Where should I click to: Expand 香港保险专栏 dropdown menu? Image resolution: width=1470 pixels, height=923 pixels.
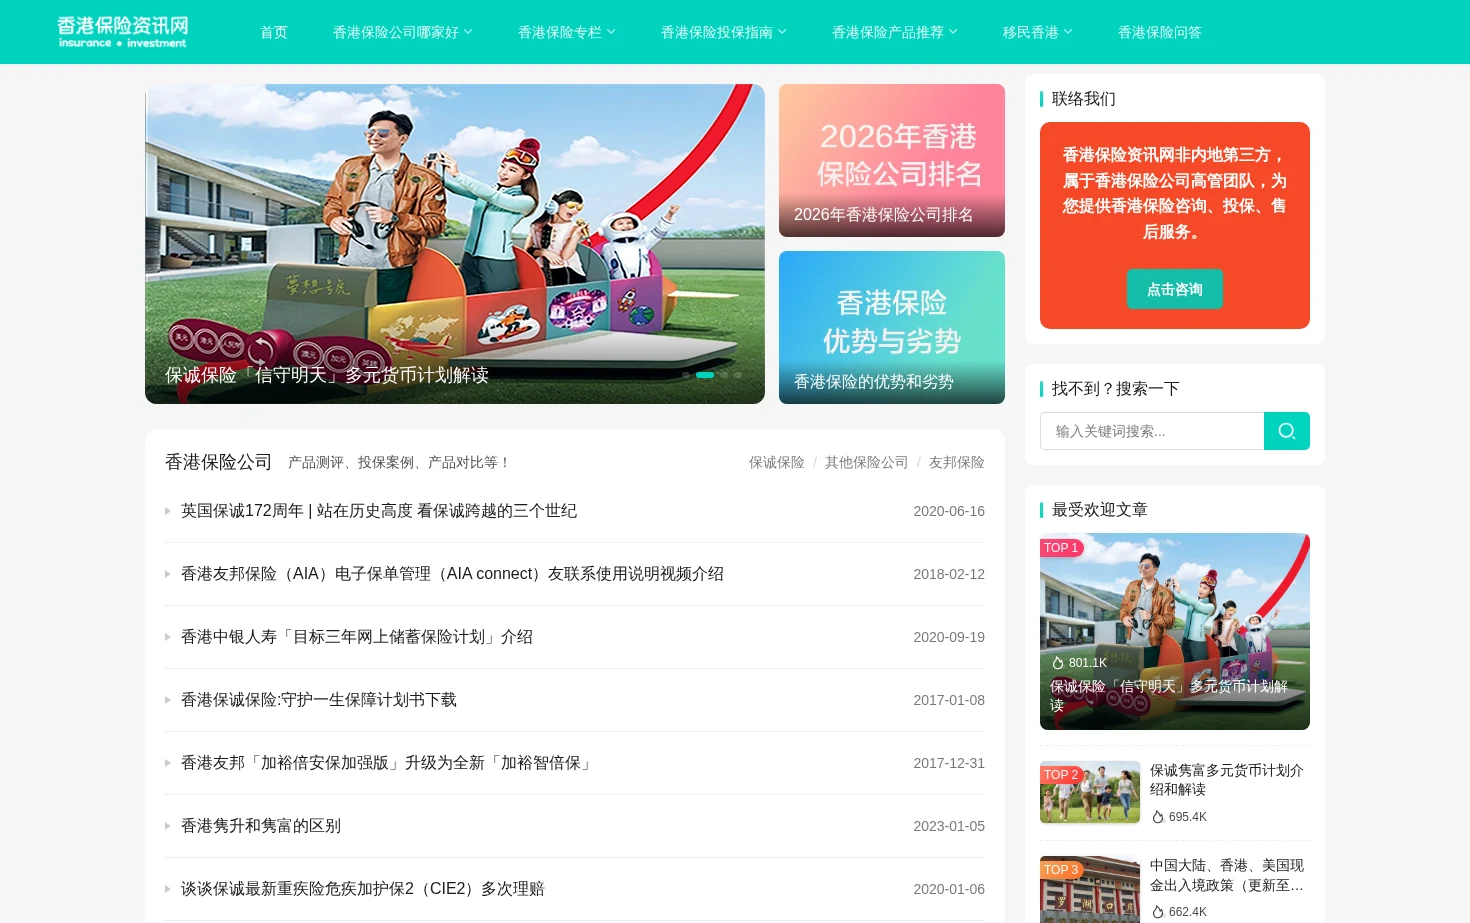[x=567, y=32]
